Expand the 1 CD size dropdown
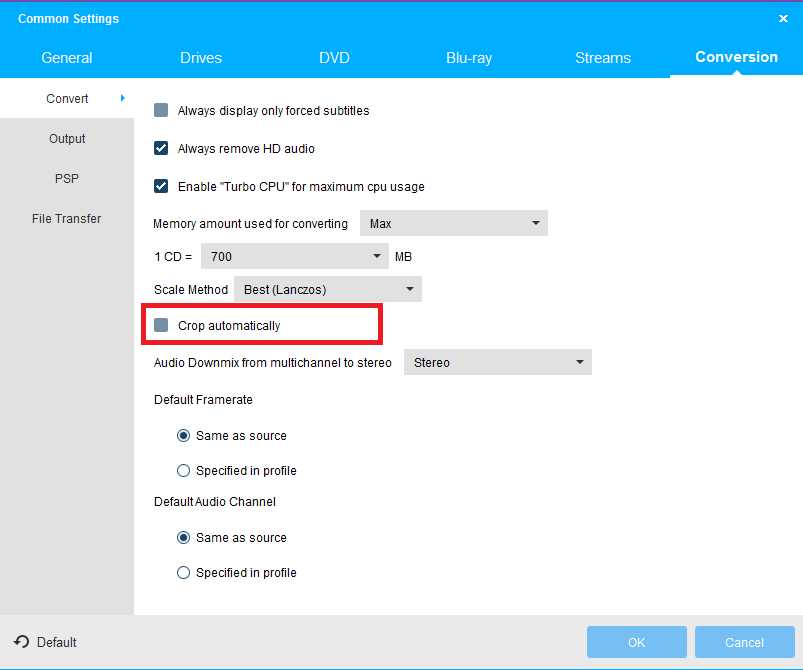The width and height of the screenshot is (803, 670). tap(294, 257)
